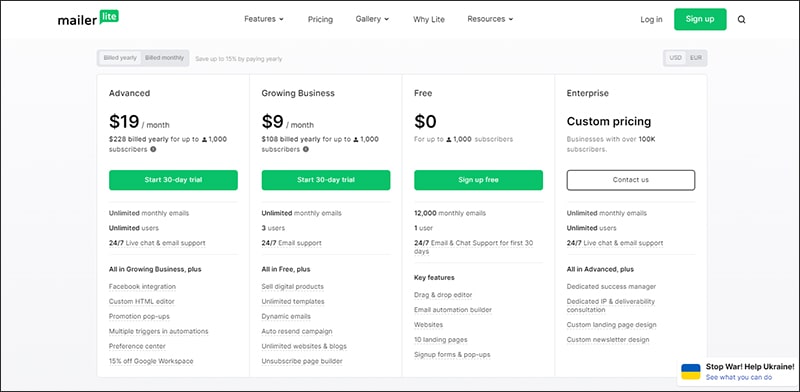Click 1 user in Free plan
This screenshot has height=392, width=800.
coord(424,228)
